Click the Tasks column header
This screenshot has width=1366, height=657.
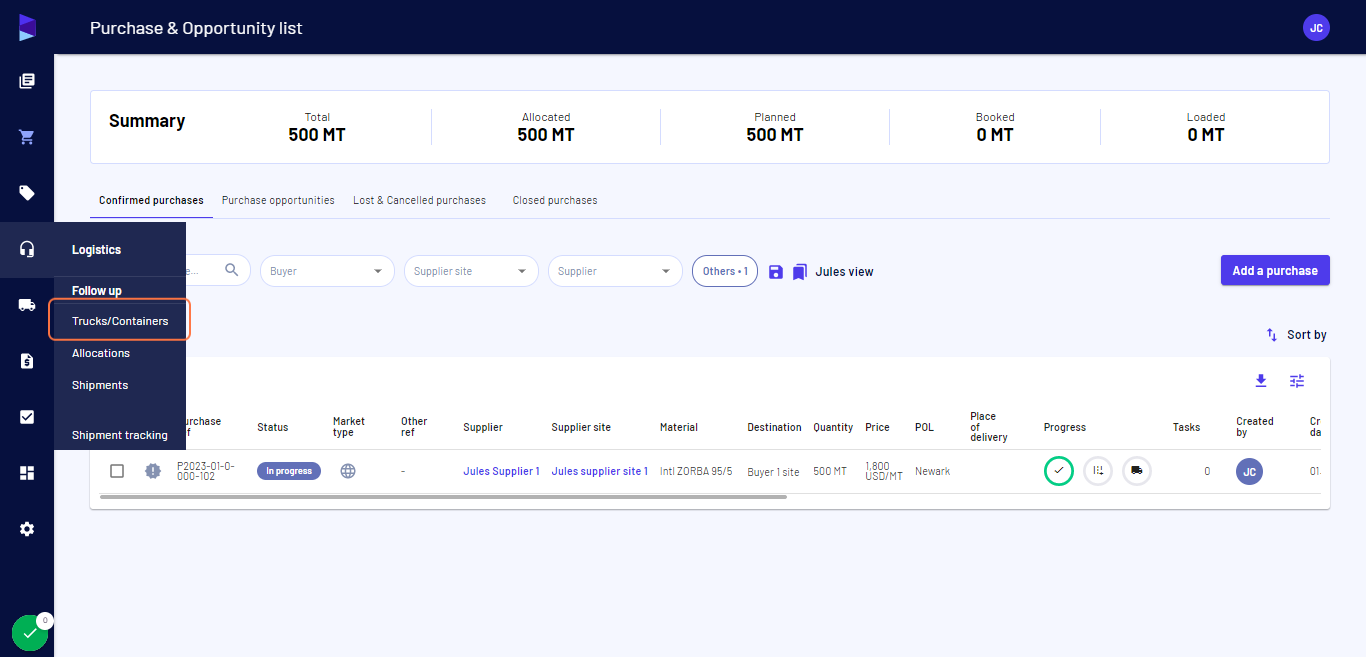click(1186, 427)
